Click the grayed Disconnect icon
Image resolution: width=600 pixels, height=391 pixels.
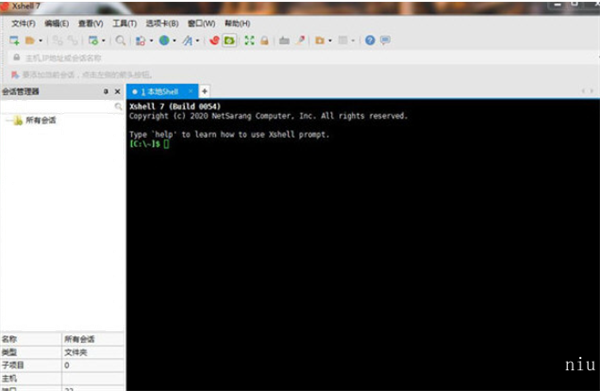pos(58,40)
